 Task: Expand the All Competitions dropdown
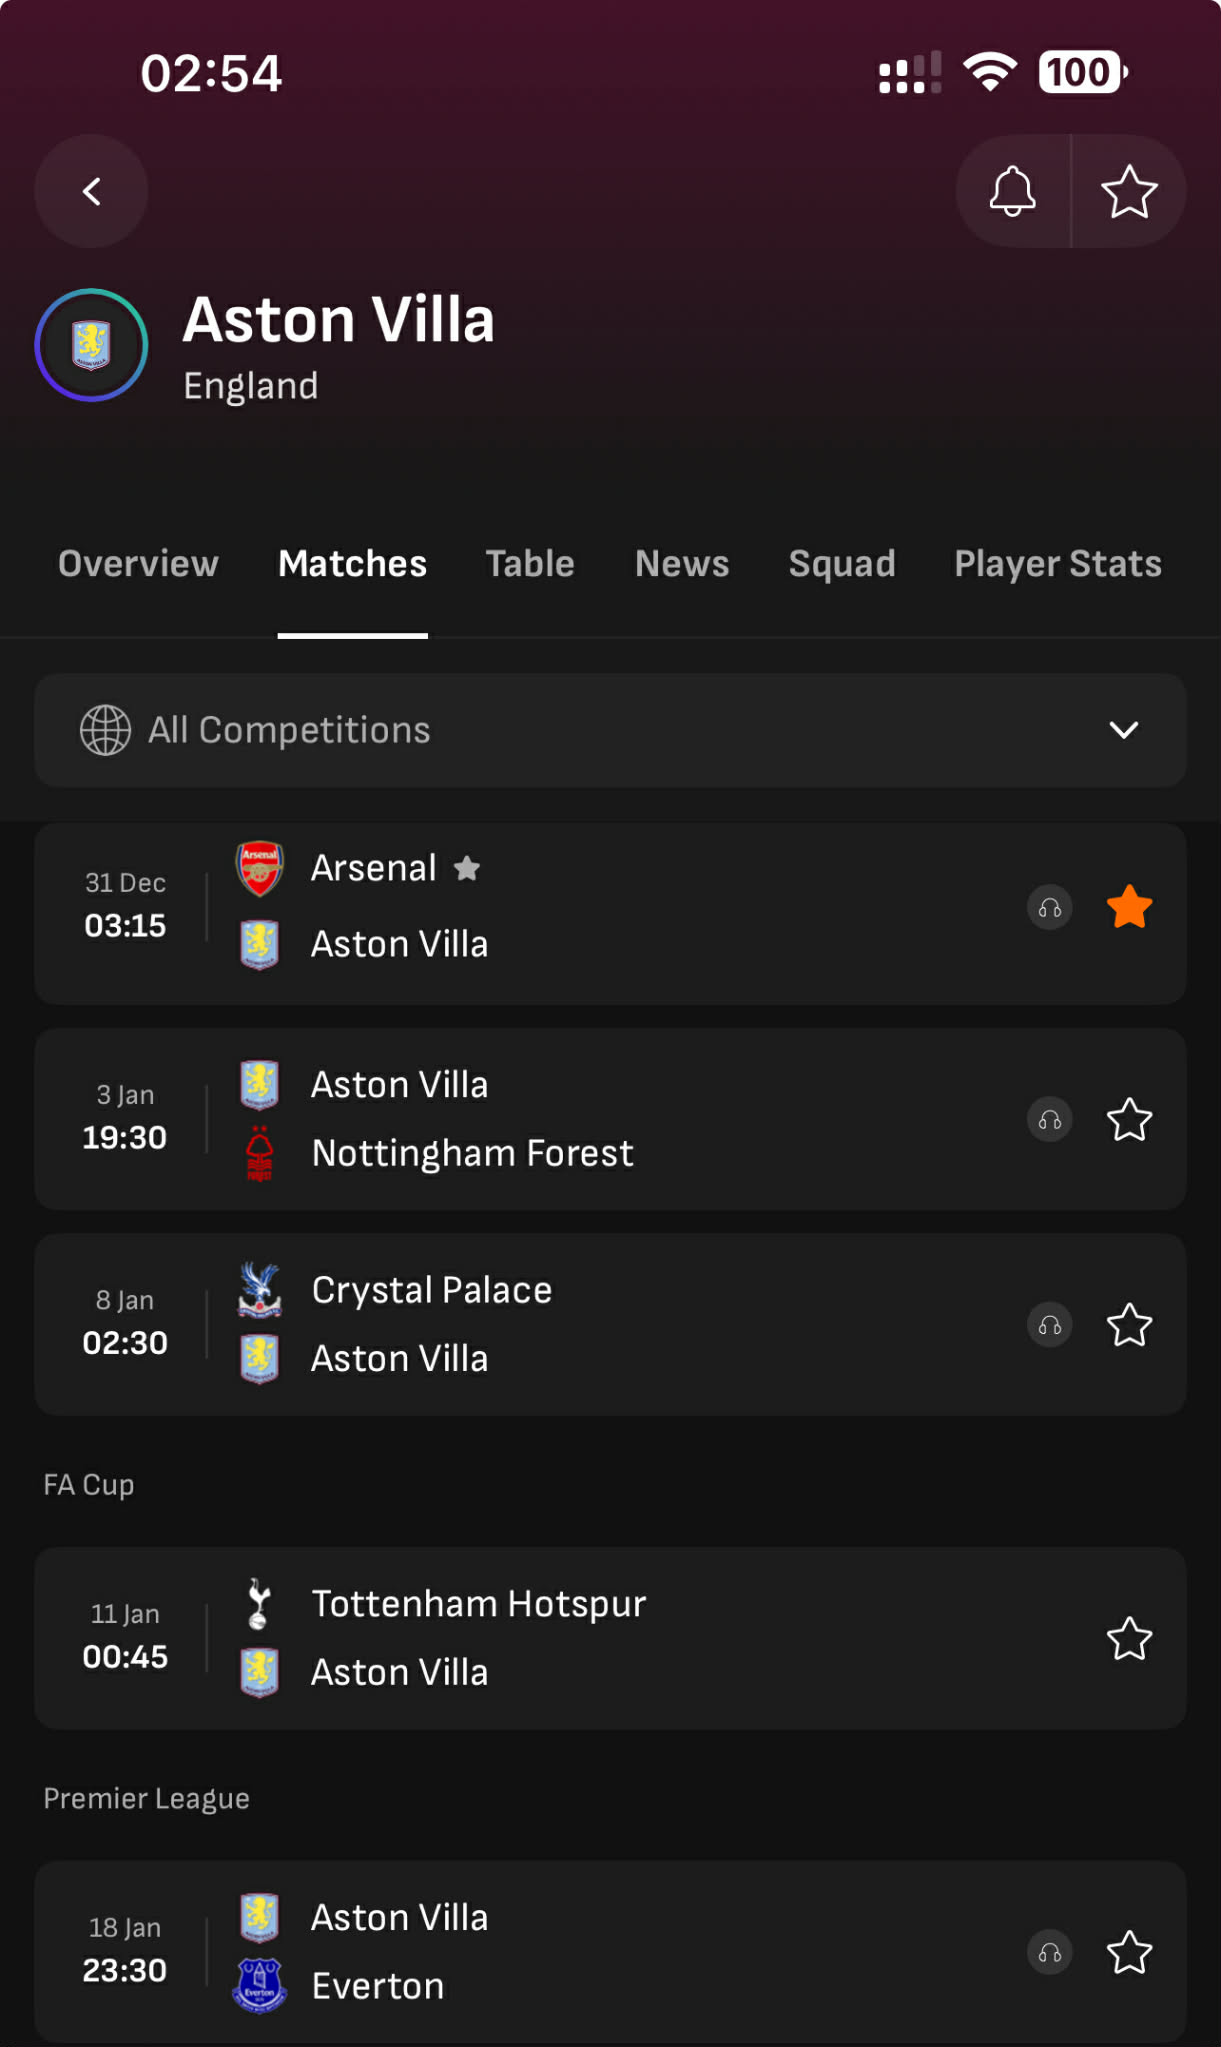point(610,730)
